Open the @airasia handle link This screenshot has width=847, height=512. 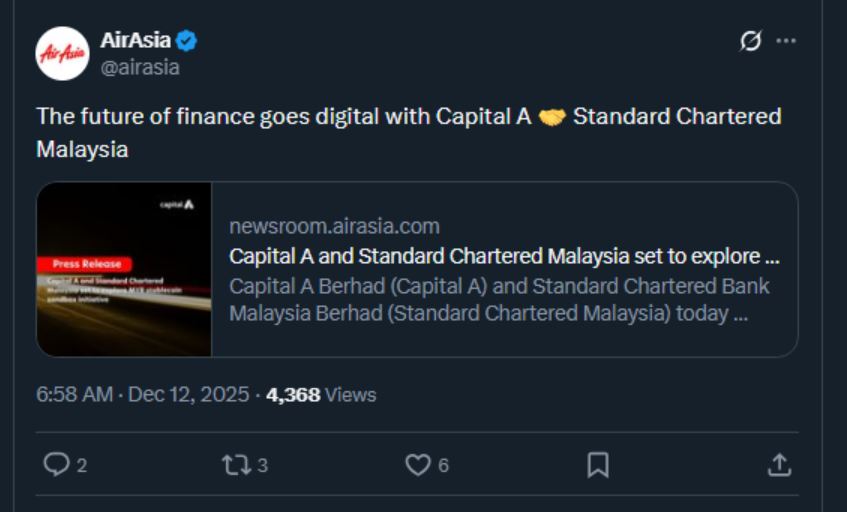[x=140, y=67]
